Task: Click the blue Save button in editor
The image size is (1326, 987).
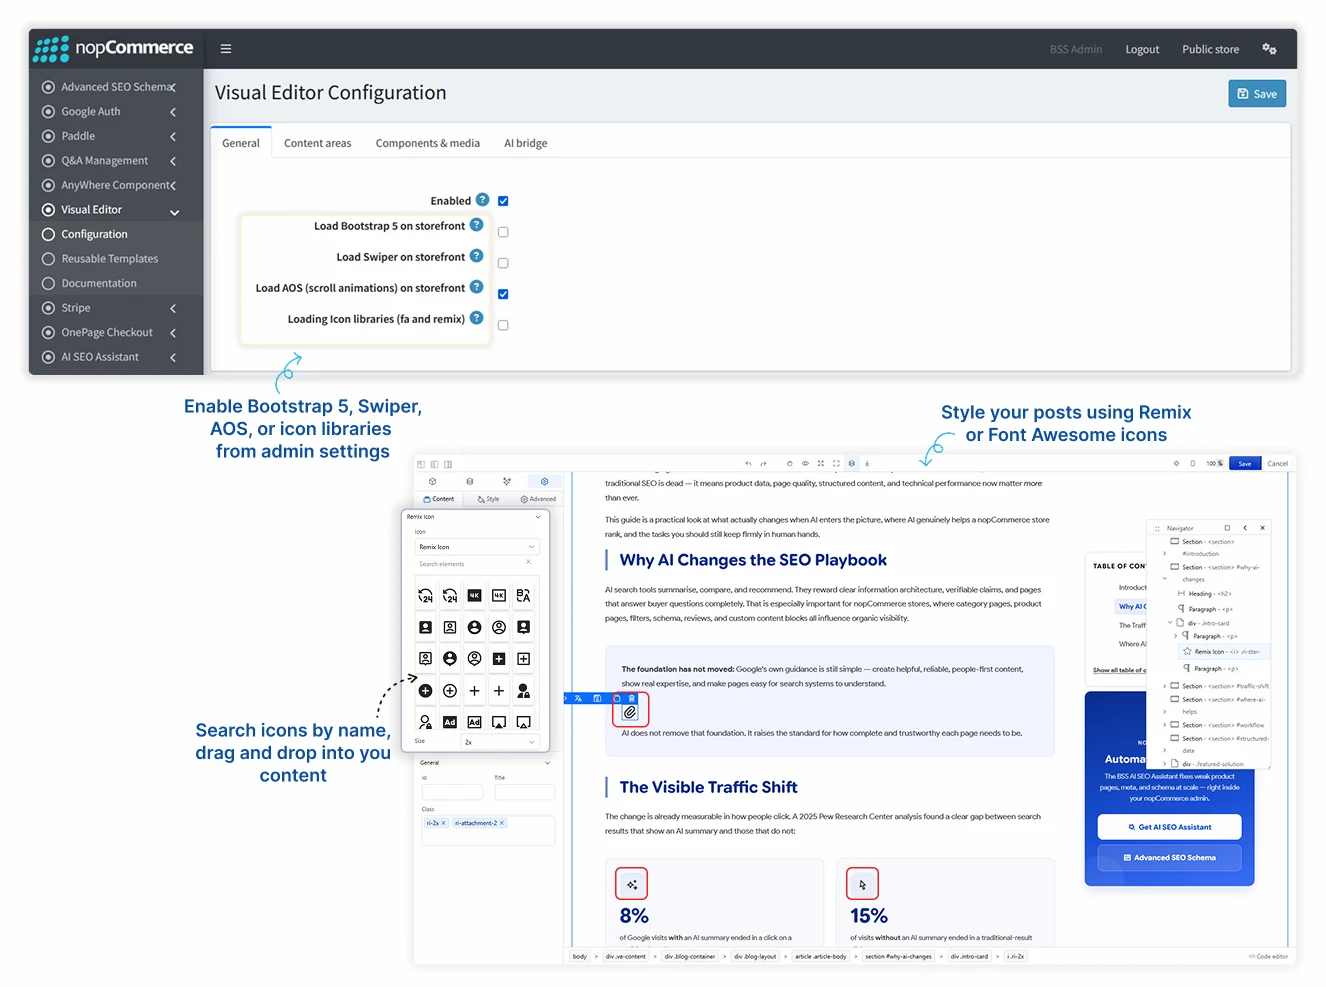Action: coord(1245,464)
